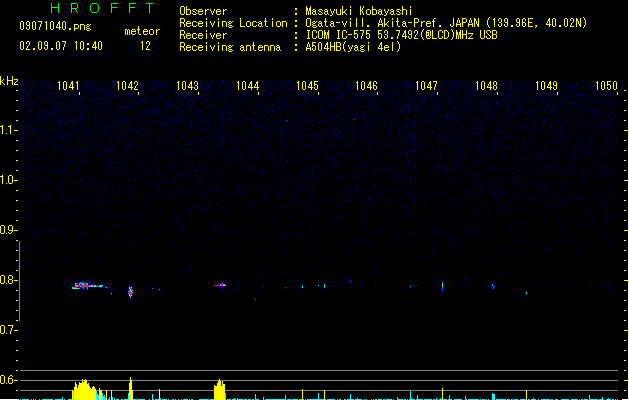
Task: Click the 1047 time axis label
Action: click(426, 86)
